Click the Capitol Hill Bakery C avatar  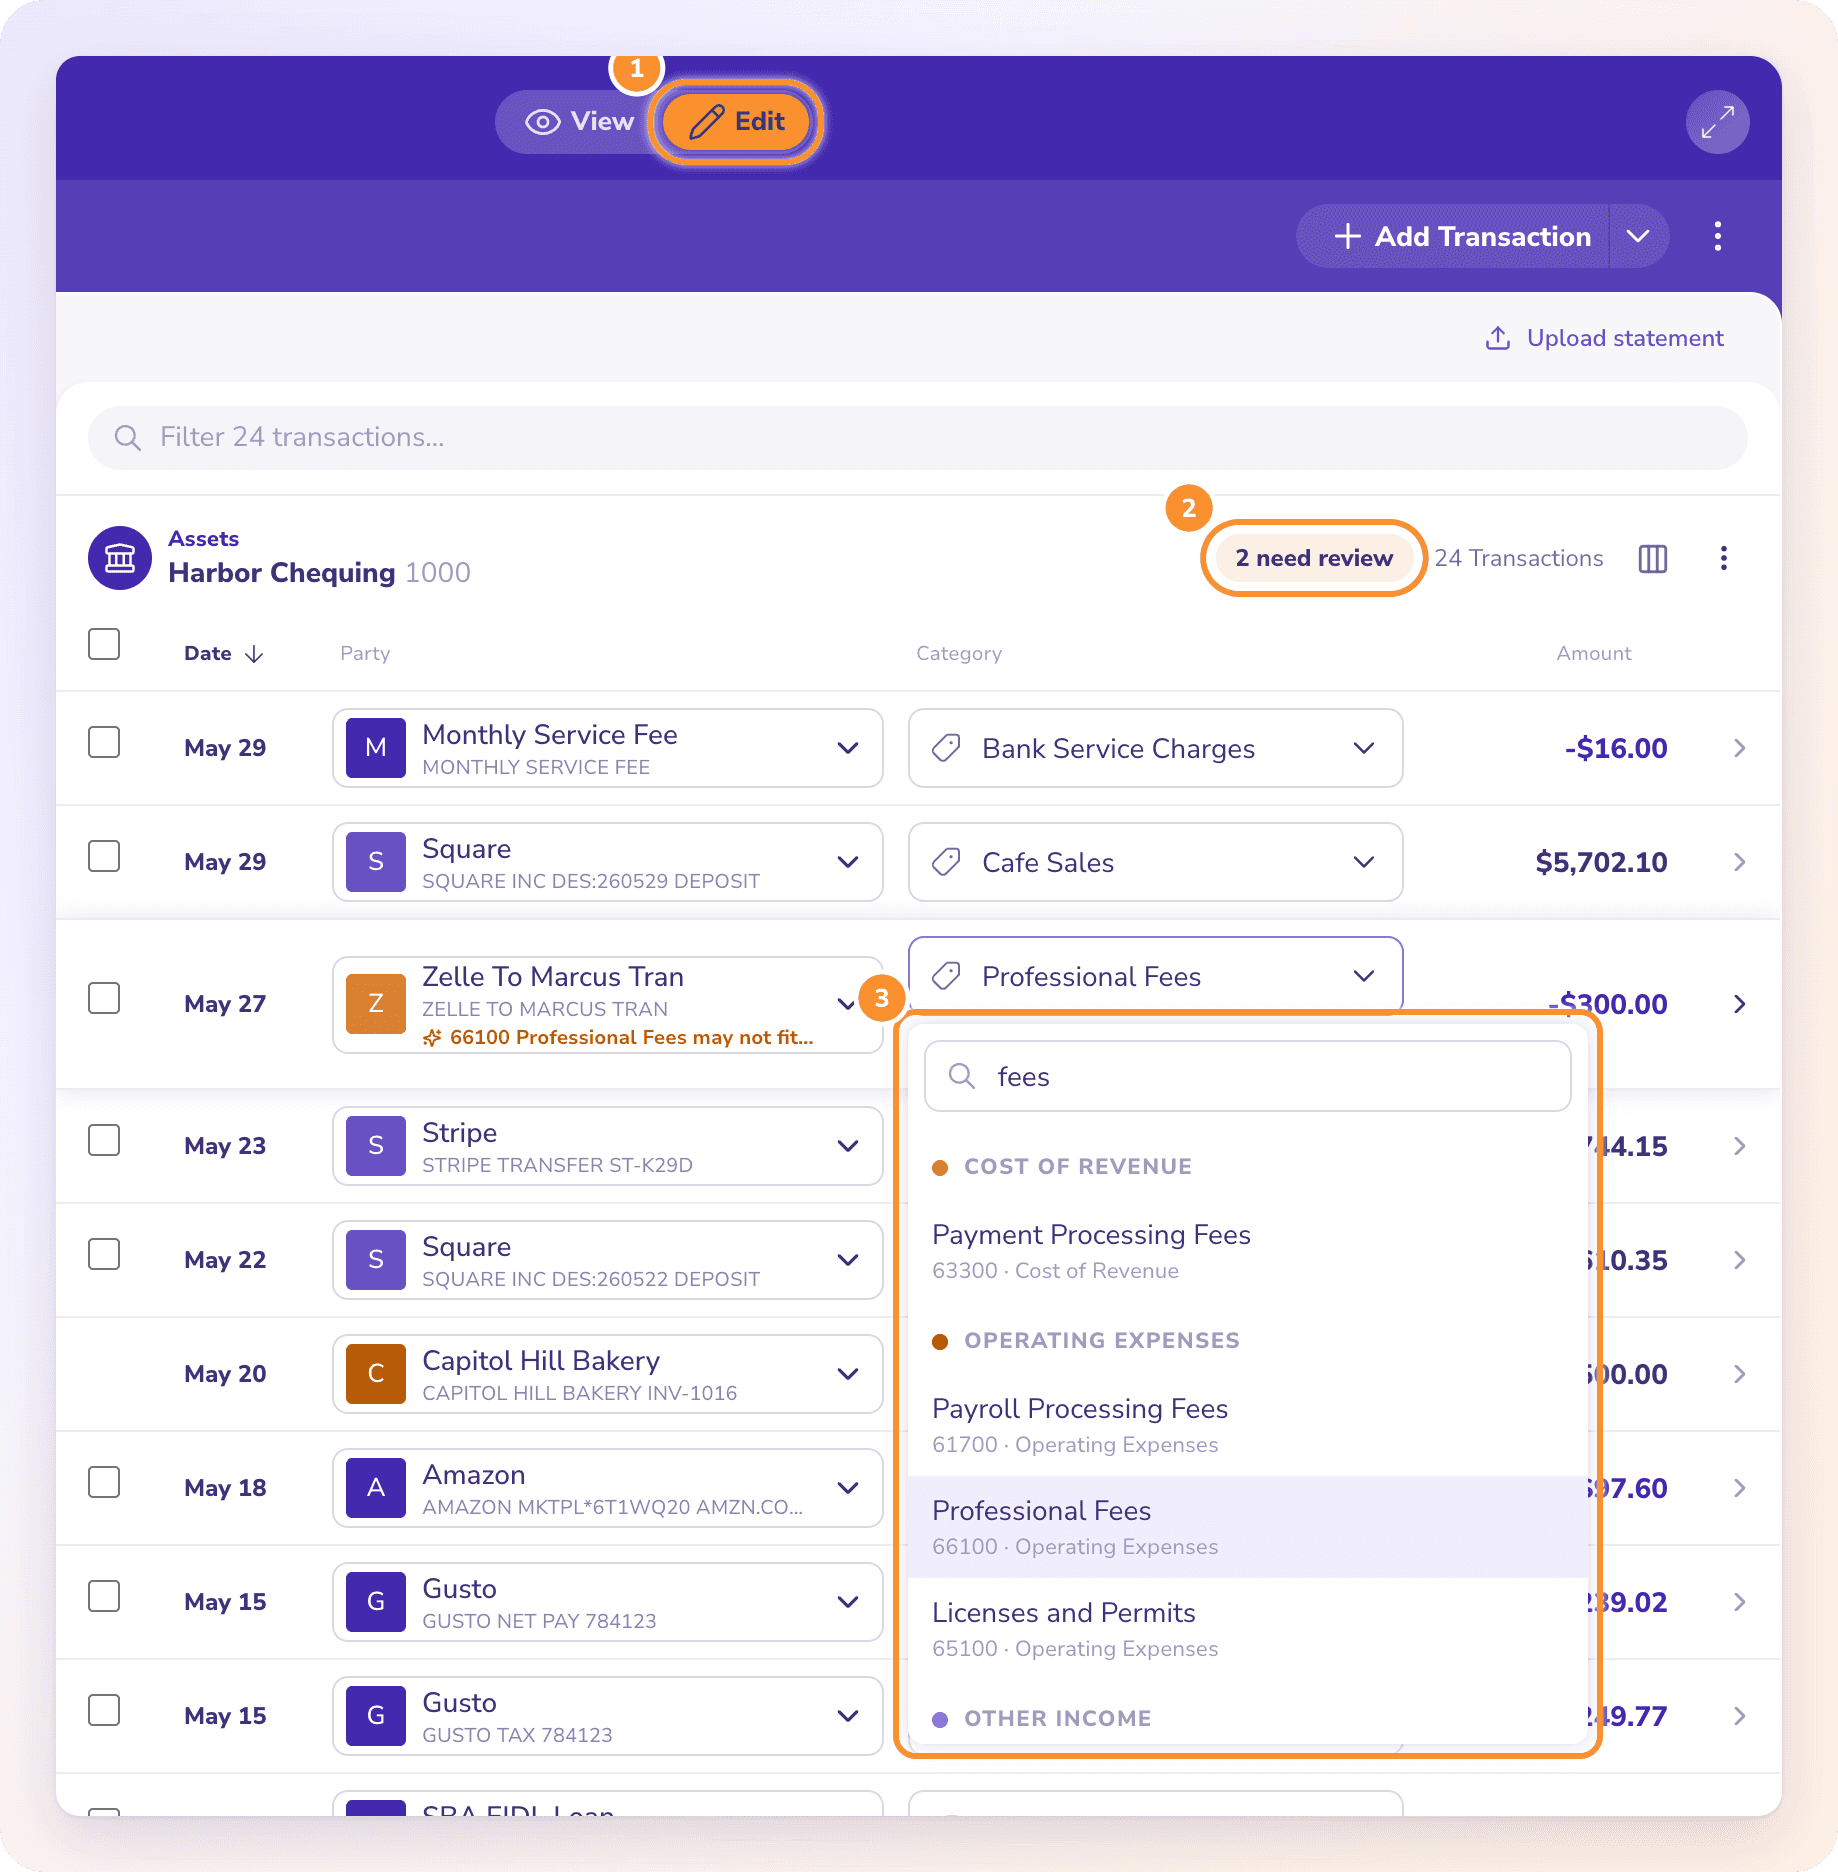point(376,1374)
